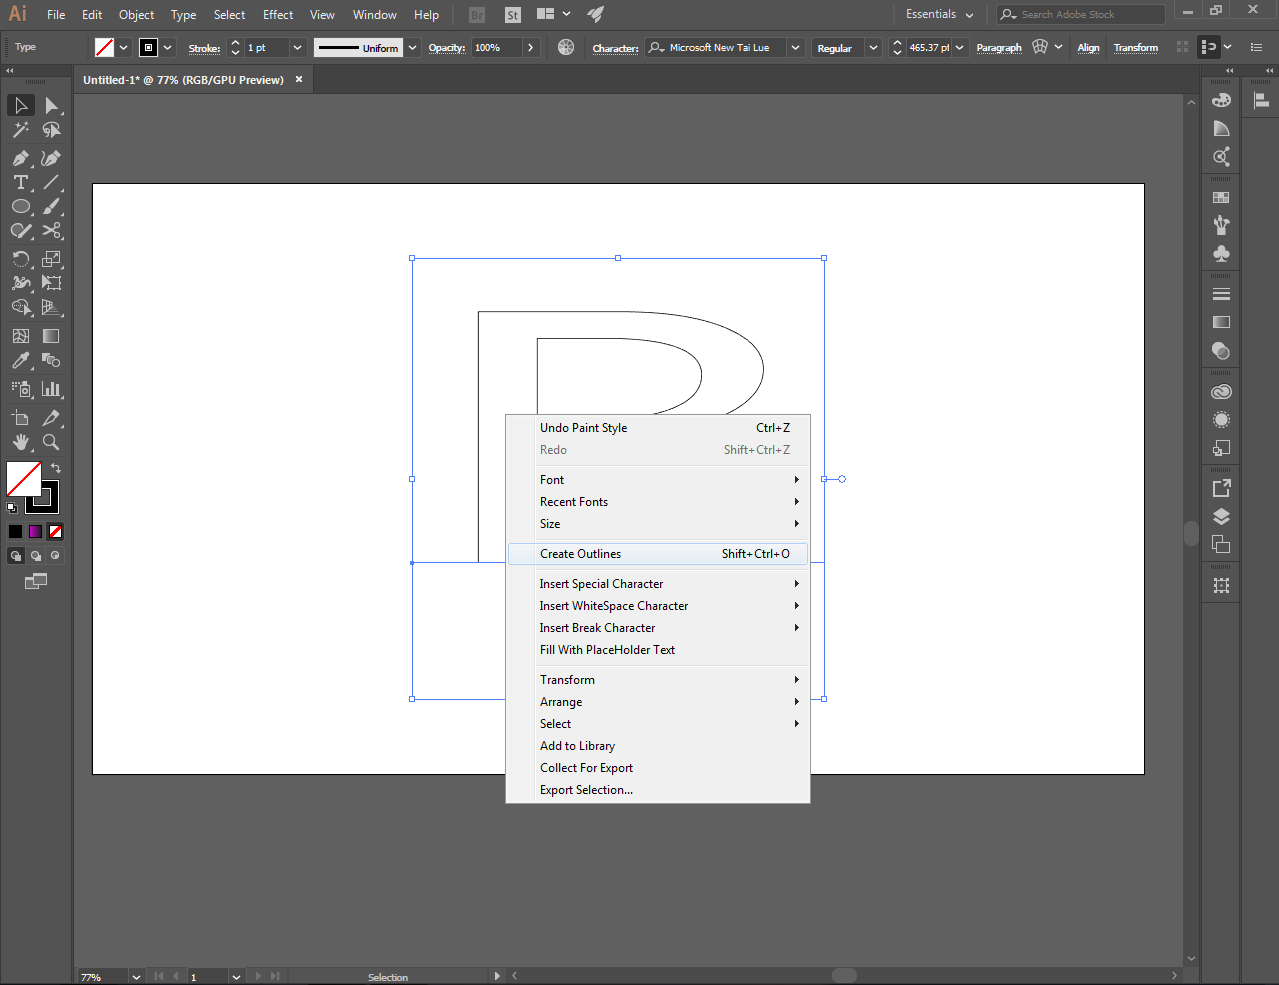1279x985 pixels.
Task: Open the Transform panel link
Action: coord(1136,48)
